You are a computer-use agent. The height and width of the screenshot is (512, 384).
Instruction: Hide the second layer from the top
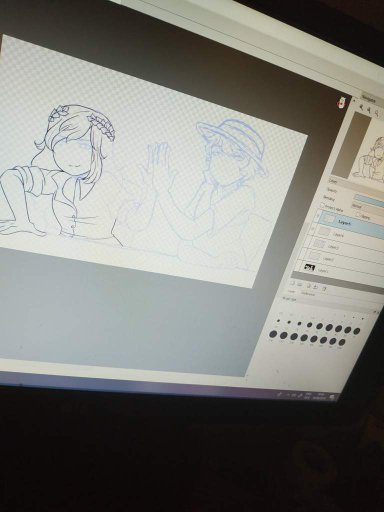point(313,229)
